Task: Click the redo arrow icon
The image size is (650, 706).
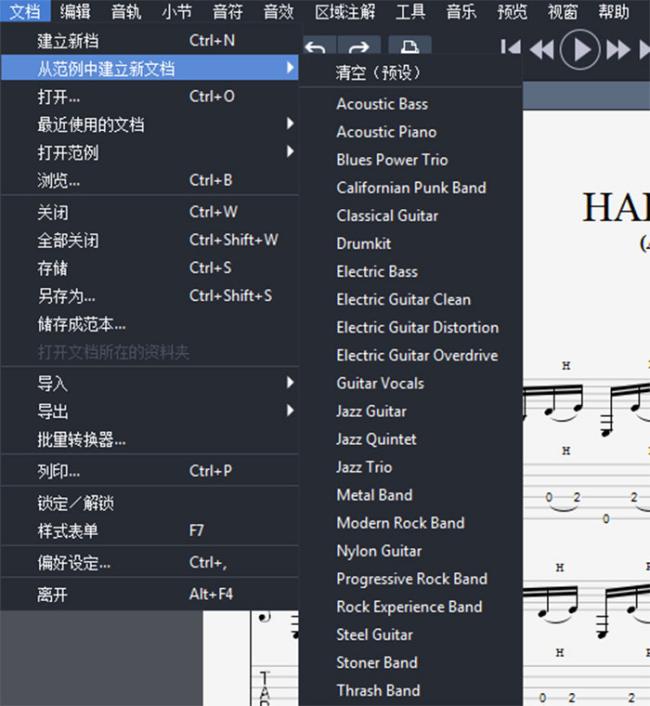Action: [x=358, y=49]
